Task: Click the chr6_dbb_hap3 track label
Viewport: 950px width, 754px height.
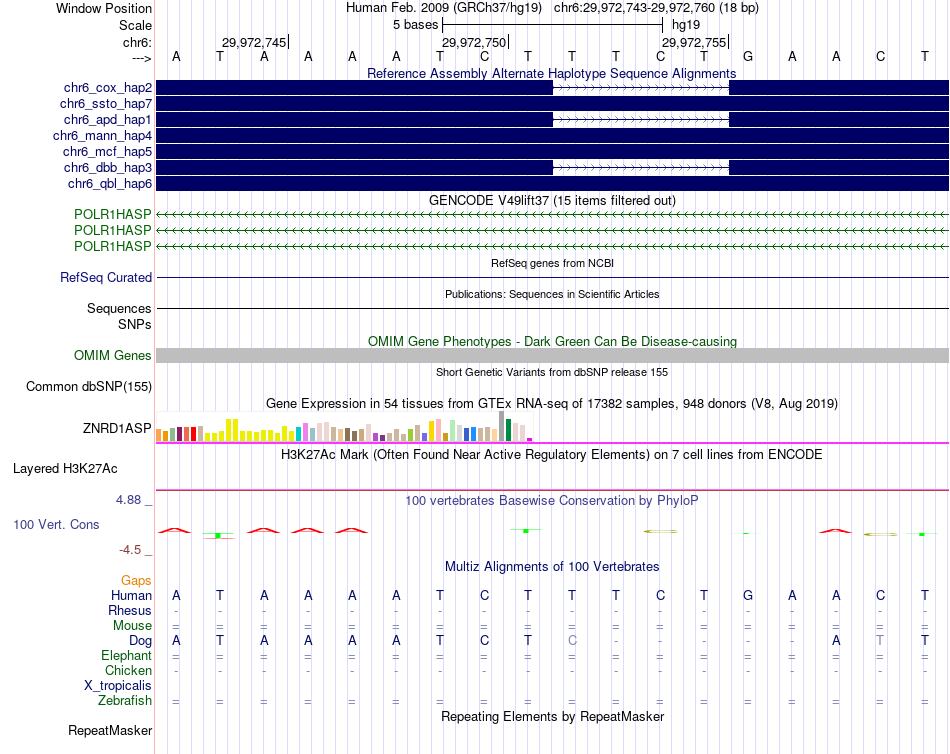Action: [x=108, y=167]
